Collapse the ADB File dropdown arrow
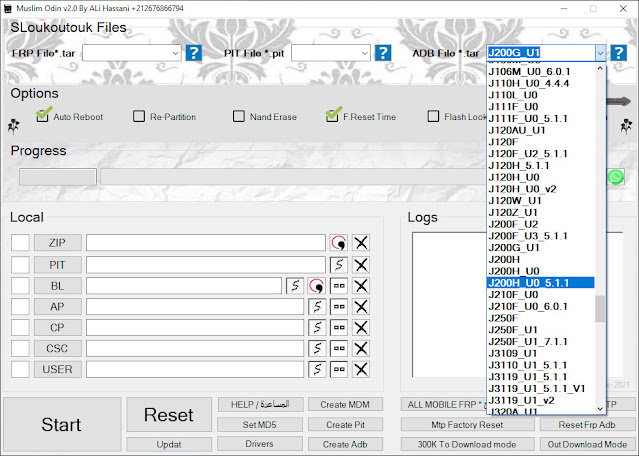 (x=600, y=53)
